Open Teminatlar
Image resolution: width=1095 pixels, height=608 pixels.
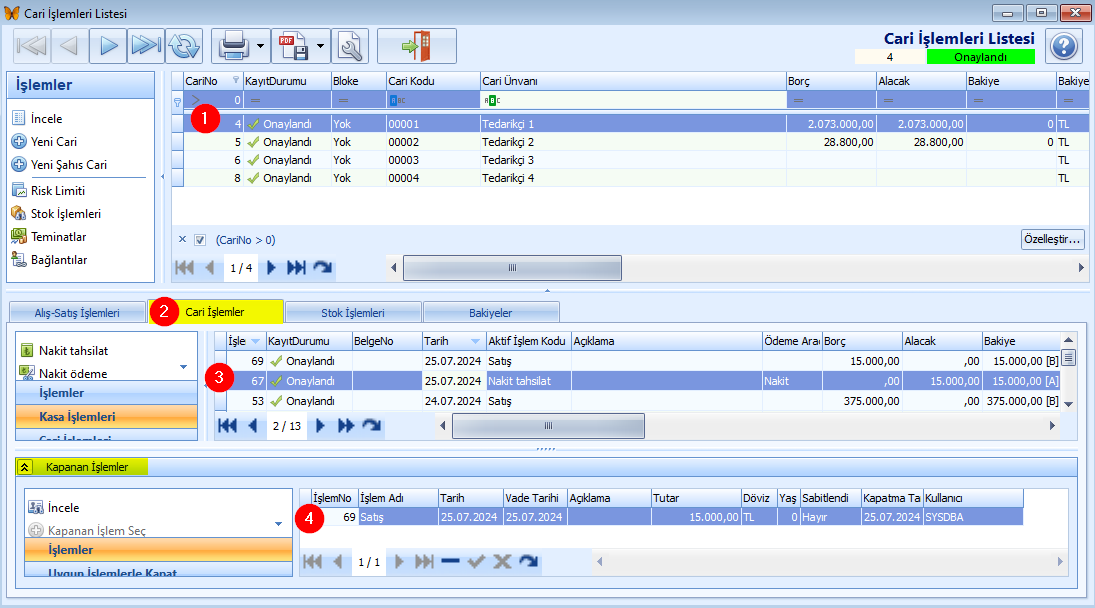pyautogui.click(x=58, y=237)
